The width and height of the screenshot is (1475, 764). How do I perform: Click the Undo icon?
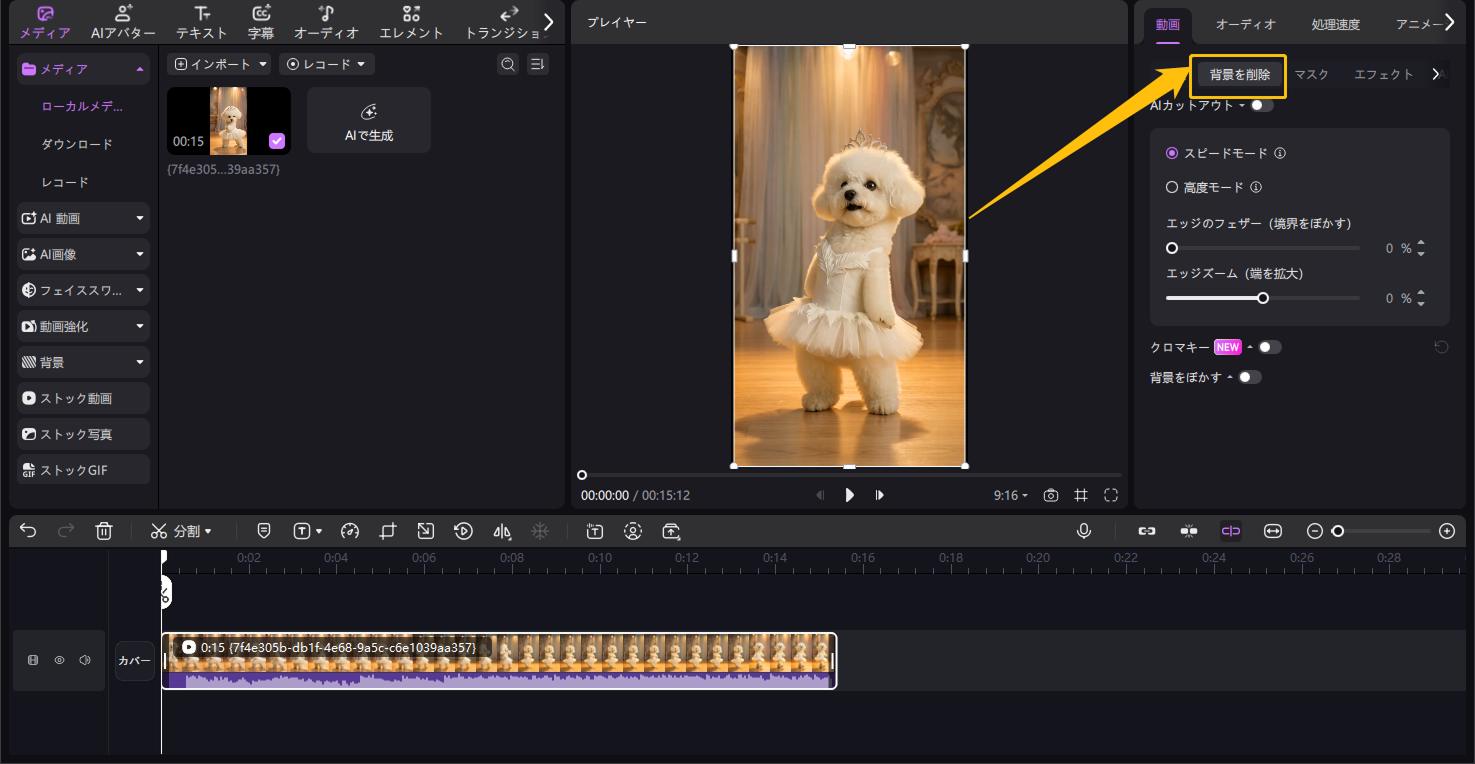(x=27, y=531)
